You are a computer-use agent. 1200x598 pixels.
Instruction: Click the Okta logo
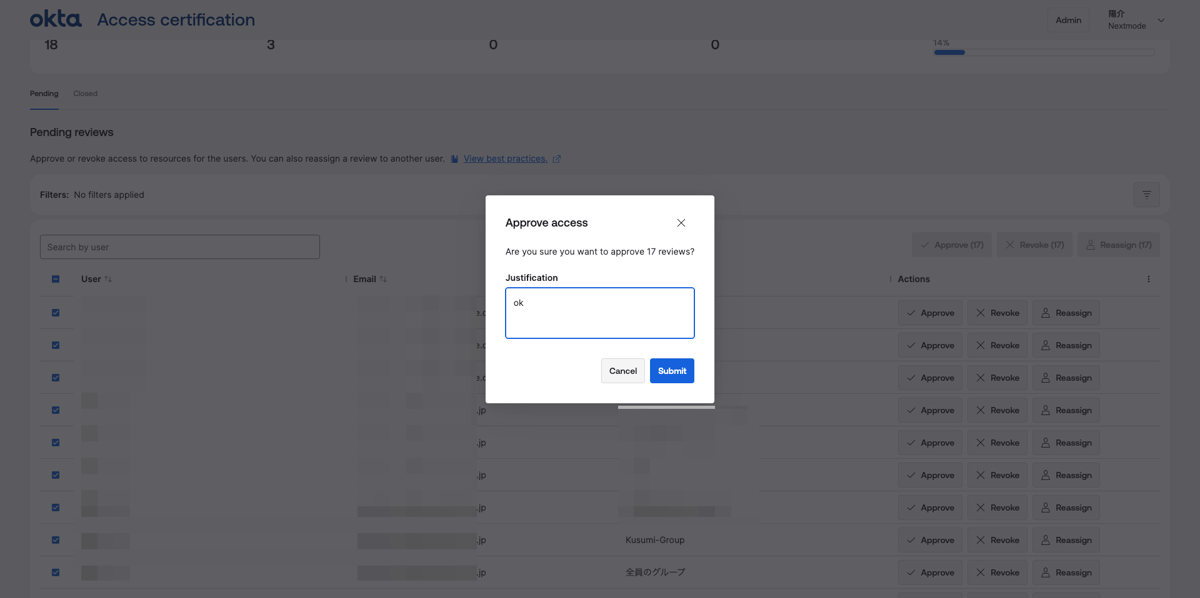(x=54, y=18)
